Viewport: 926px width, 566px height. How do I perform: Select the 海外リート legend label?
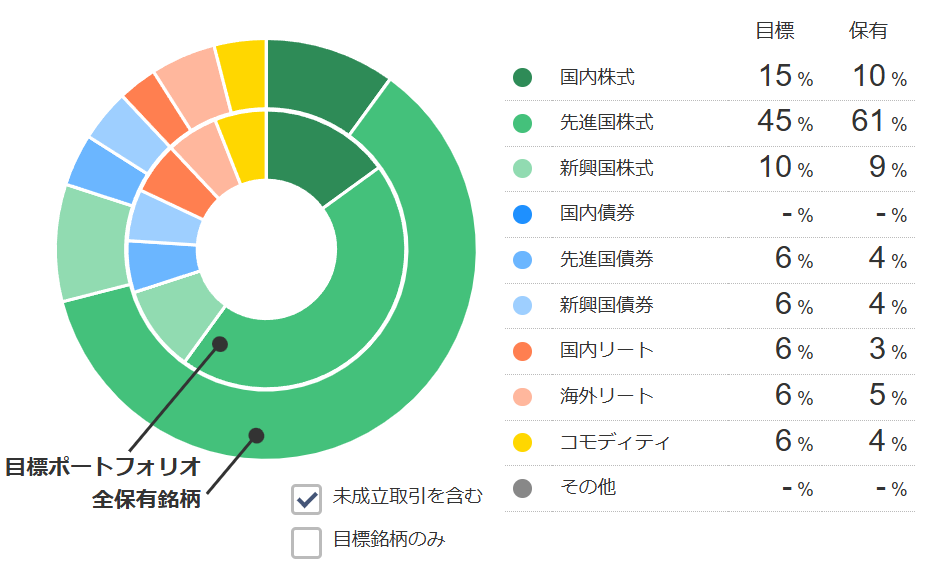(x=607, y=396)
